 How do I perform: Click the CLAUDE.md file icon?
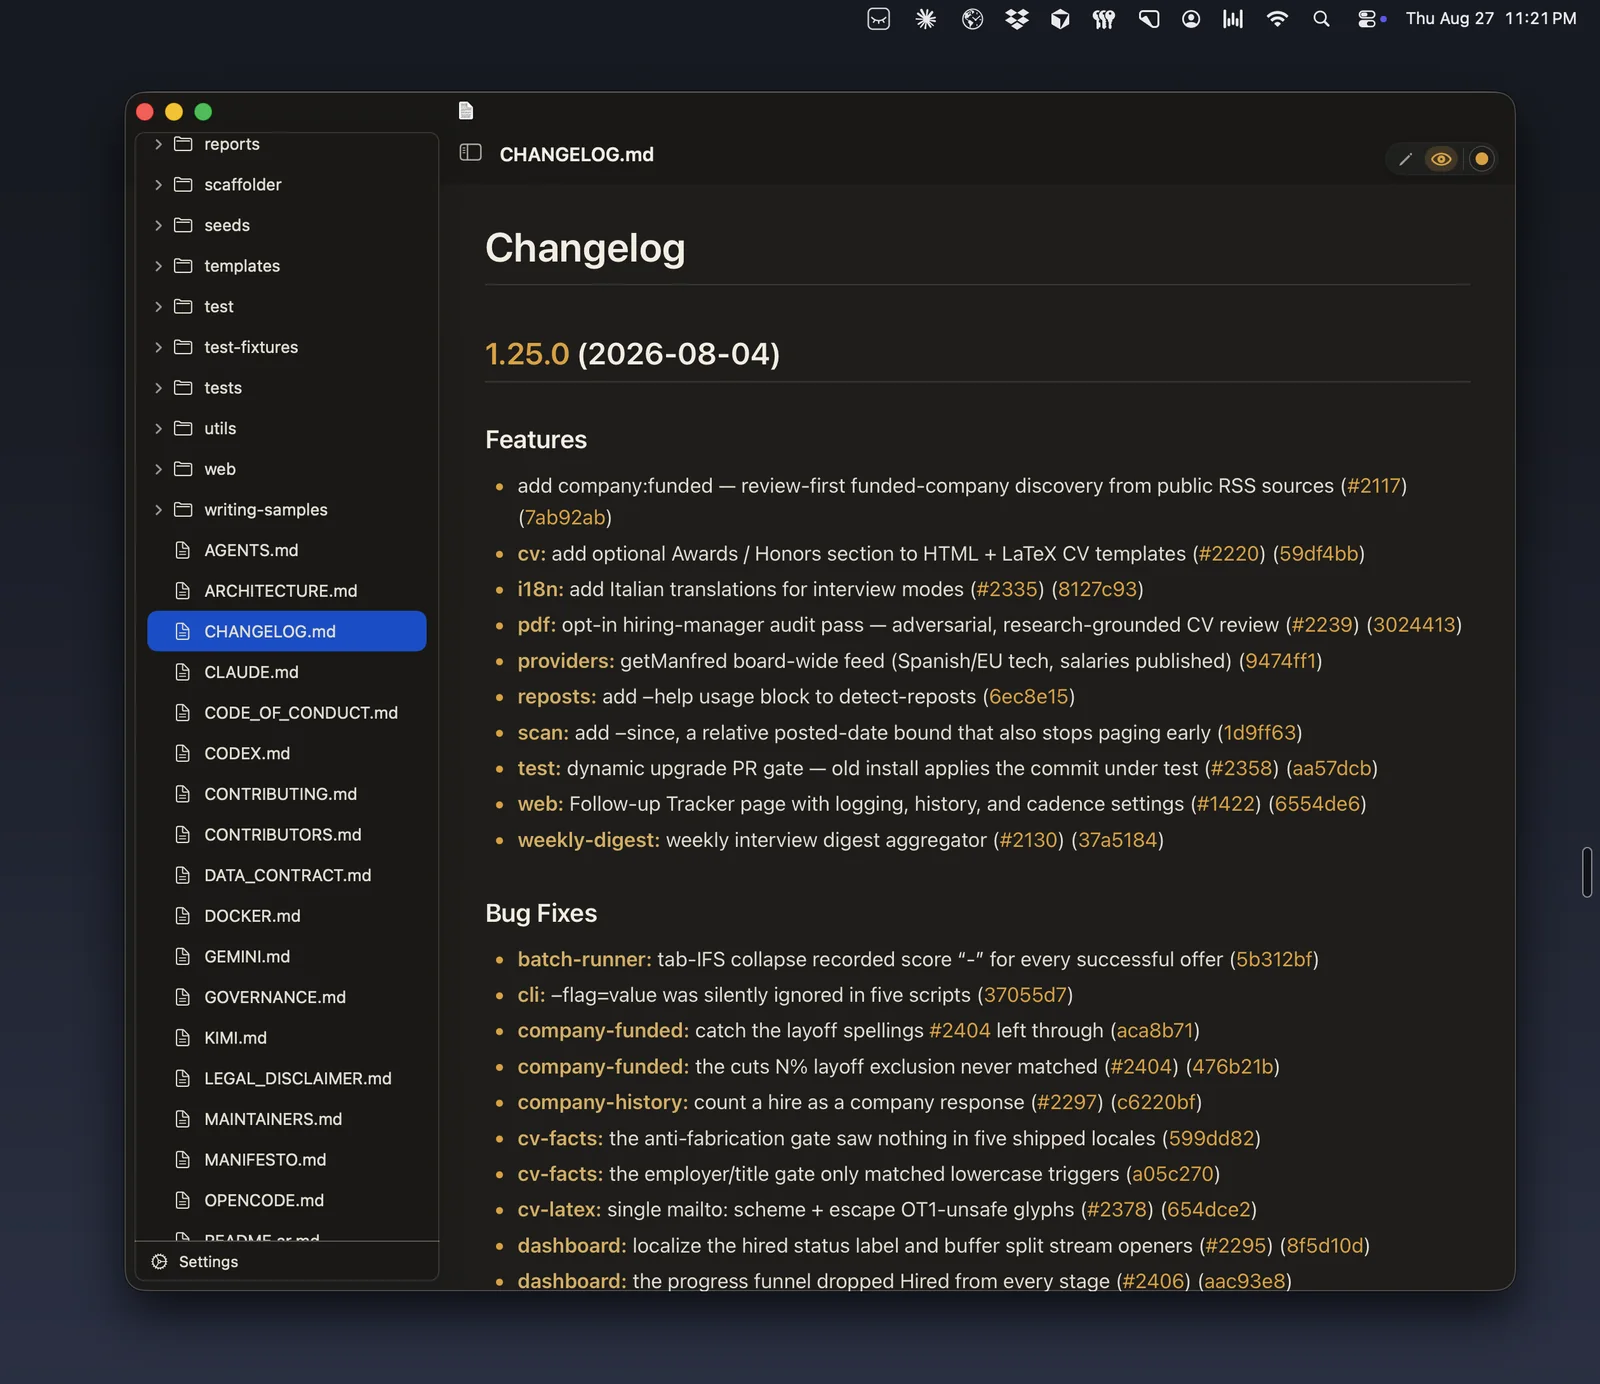click(183, 672)
